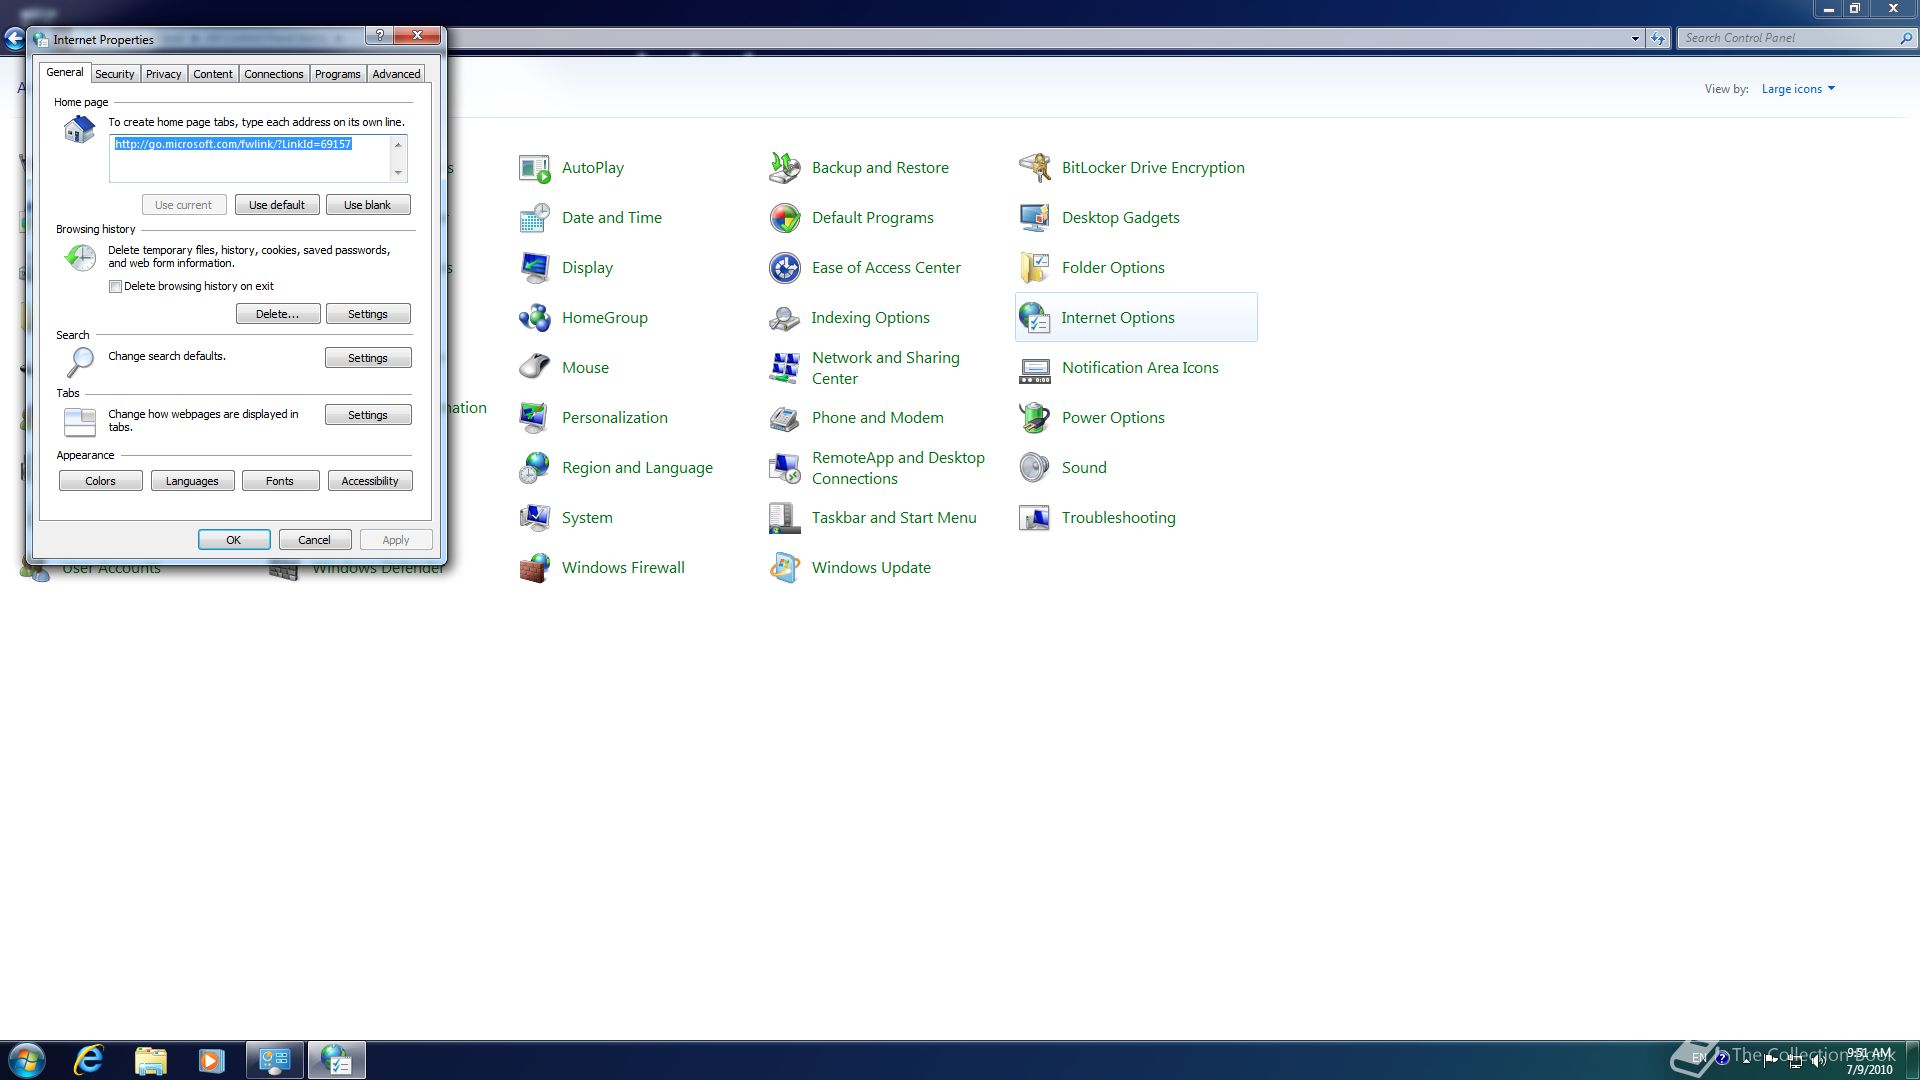Image resolution: width=1920 pixels, height=1080 pixels.
Task: Open the Programs tab
Action: click(338, 74)
